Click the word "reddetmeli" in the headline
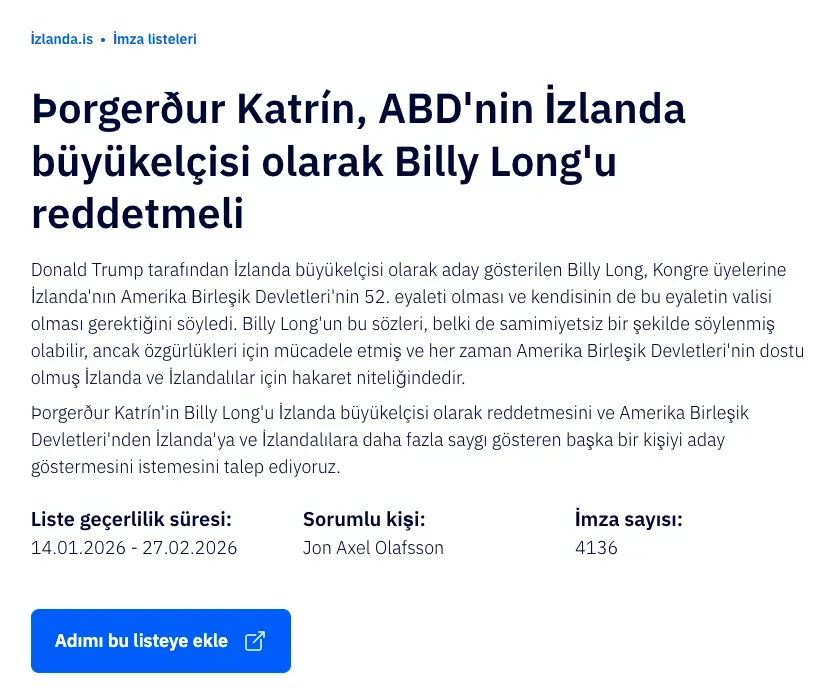 [x=138, y=215]
